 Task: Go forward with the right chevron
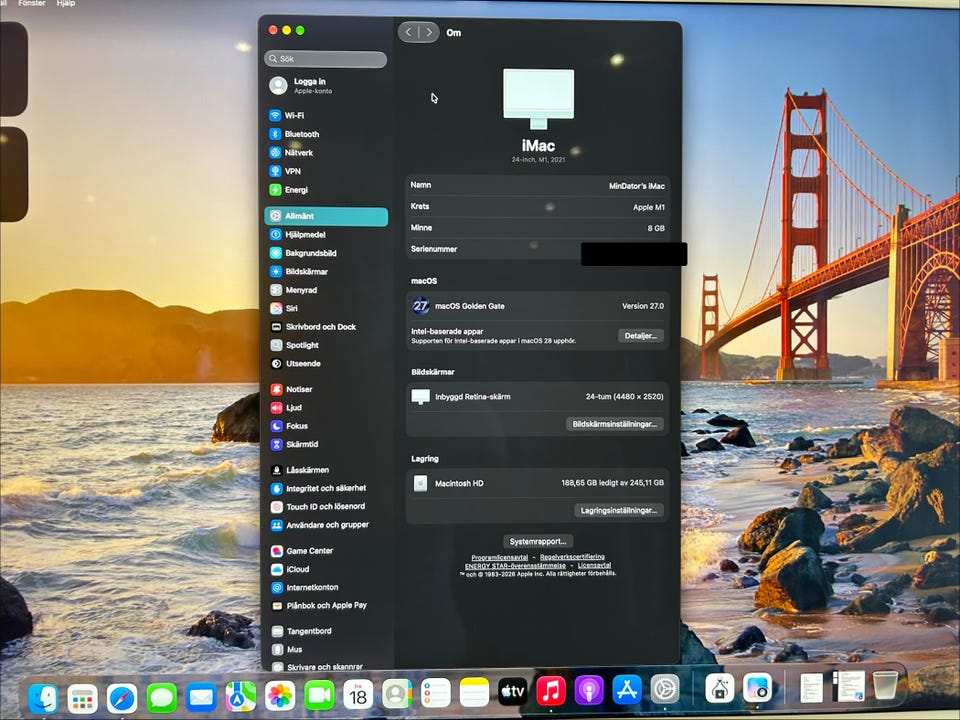(x=429, y=32)
